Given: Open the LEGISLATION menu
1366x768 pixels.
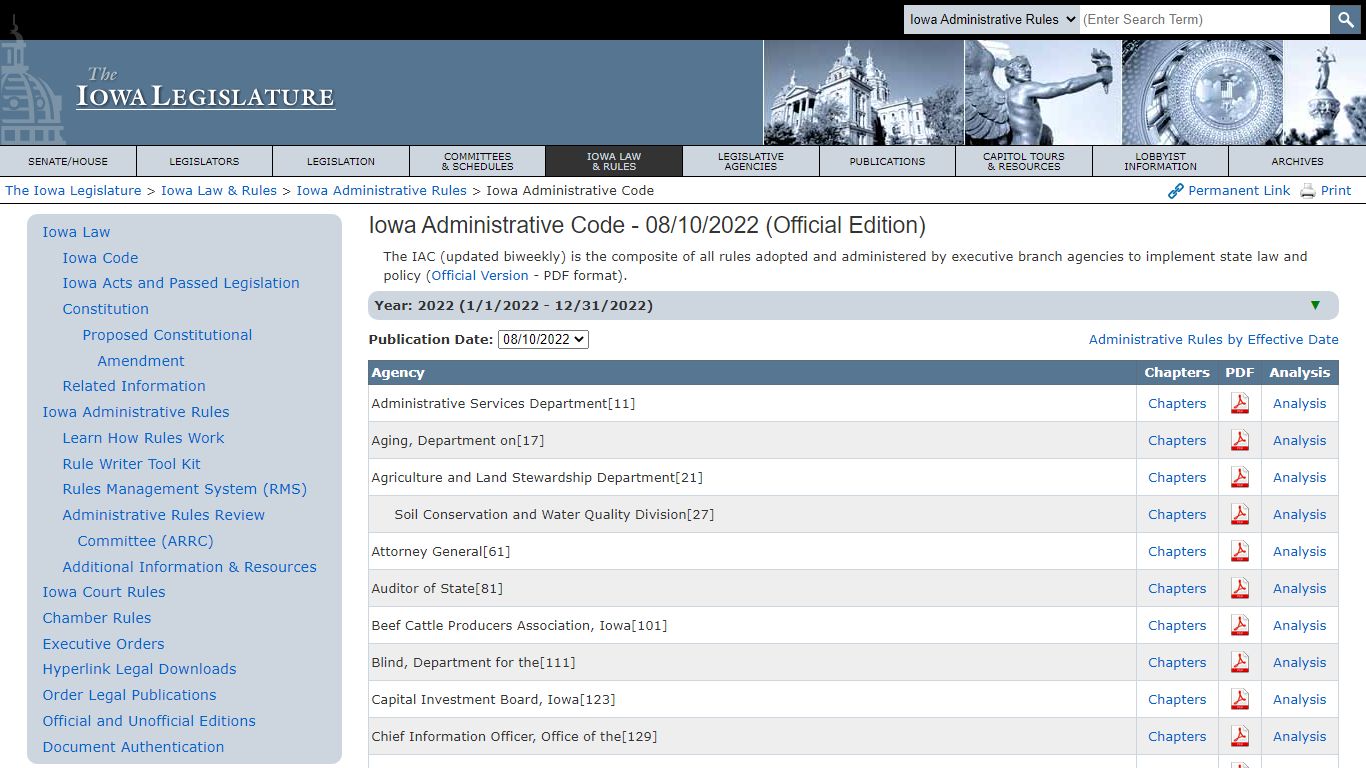Looking at the screenshot, I should (x=341, y=161).
